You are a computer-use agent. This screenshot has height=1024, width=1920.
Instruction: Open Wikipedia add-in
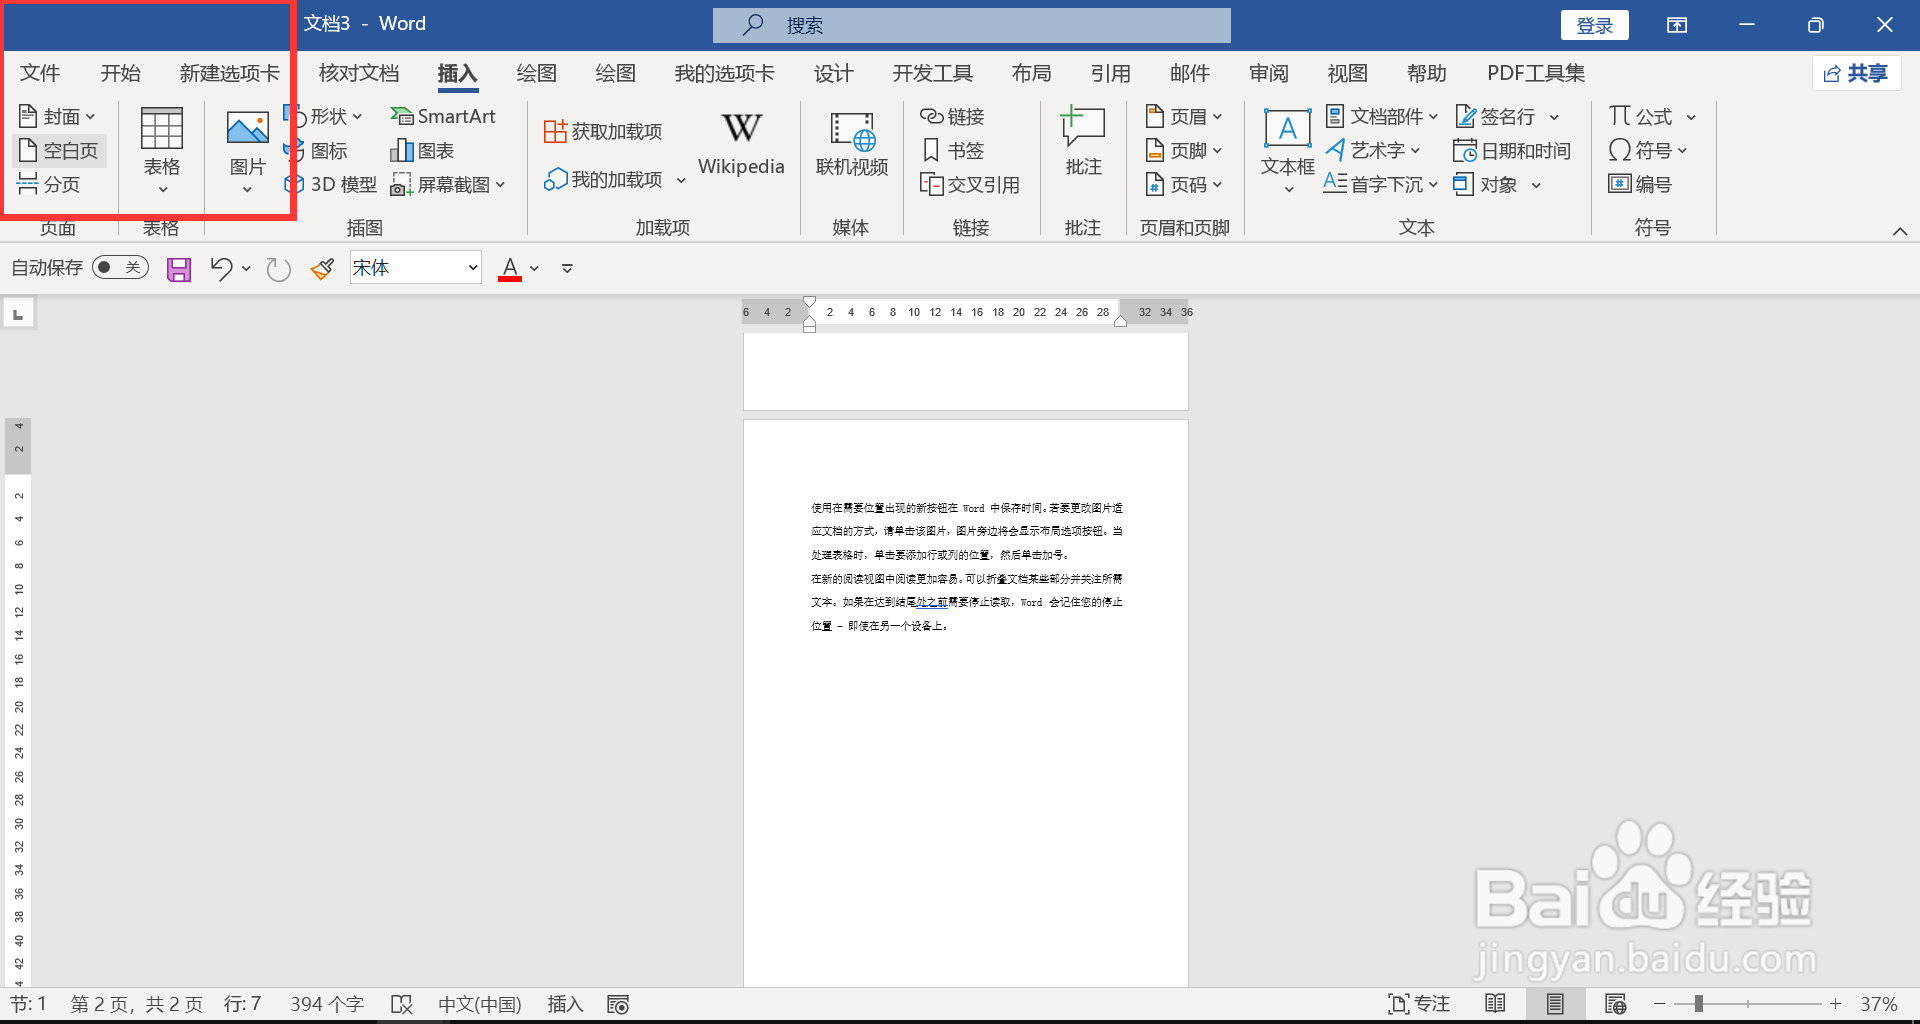tap(741, 145)
